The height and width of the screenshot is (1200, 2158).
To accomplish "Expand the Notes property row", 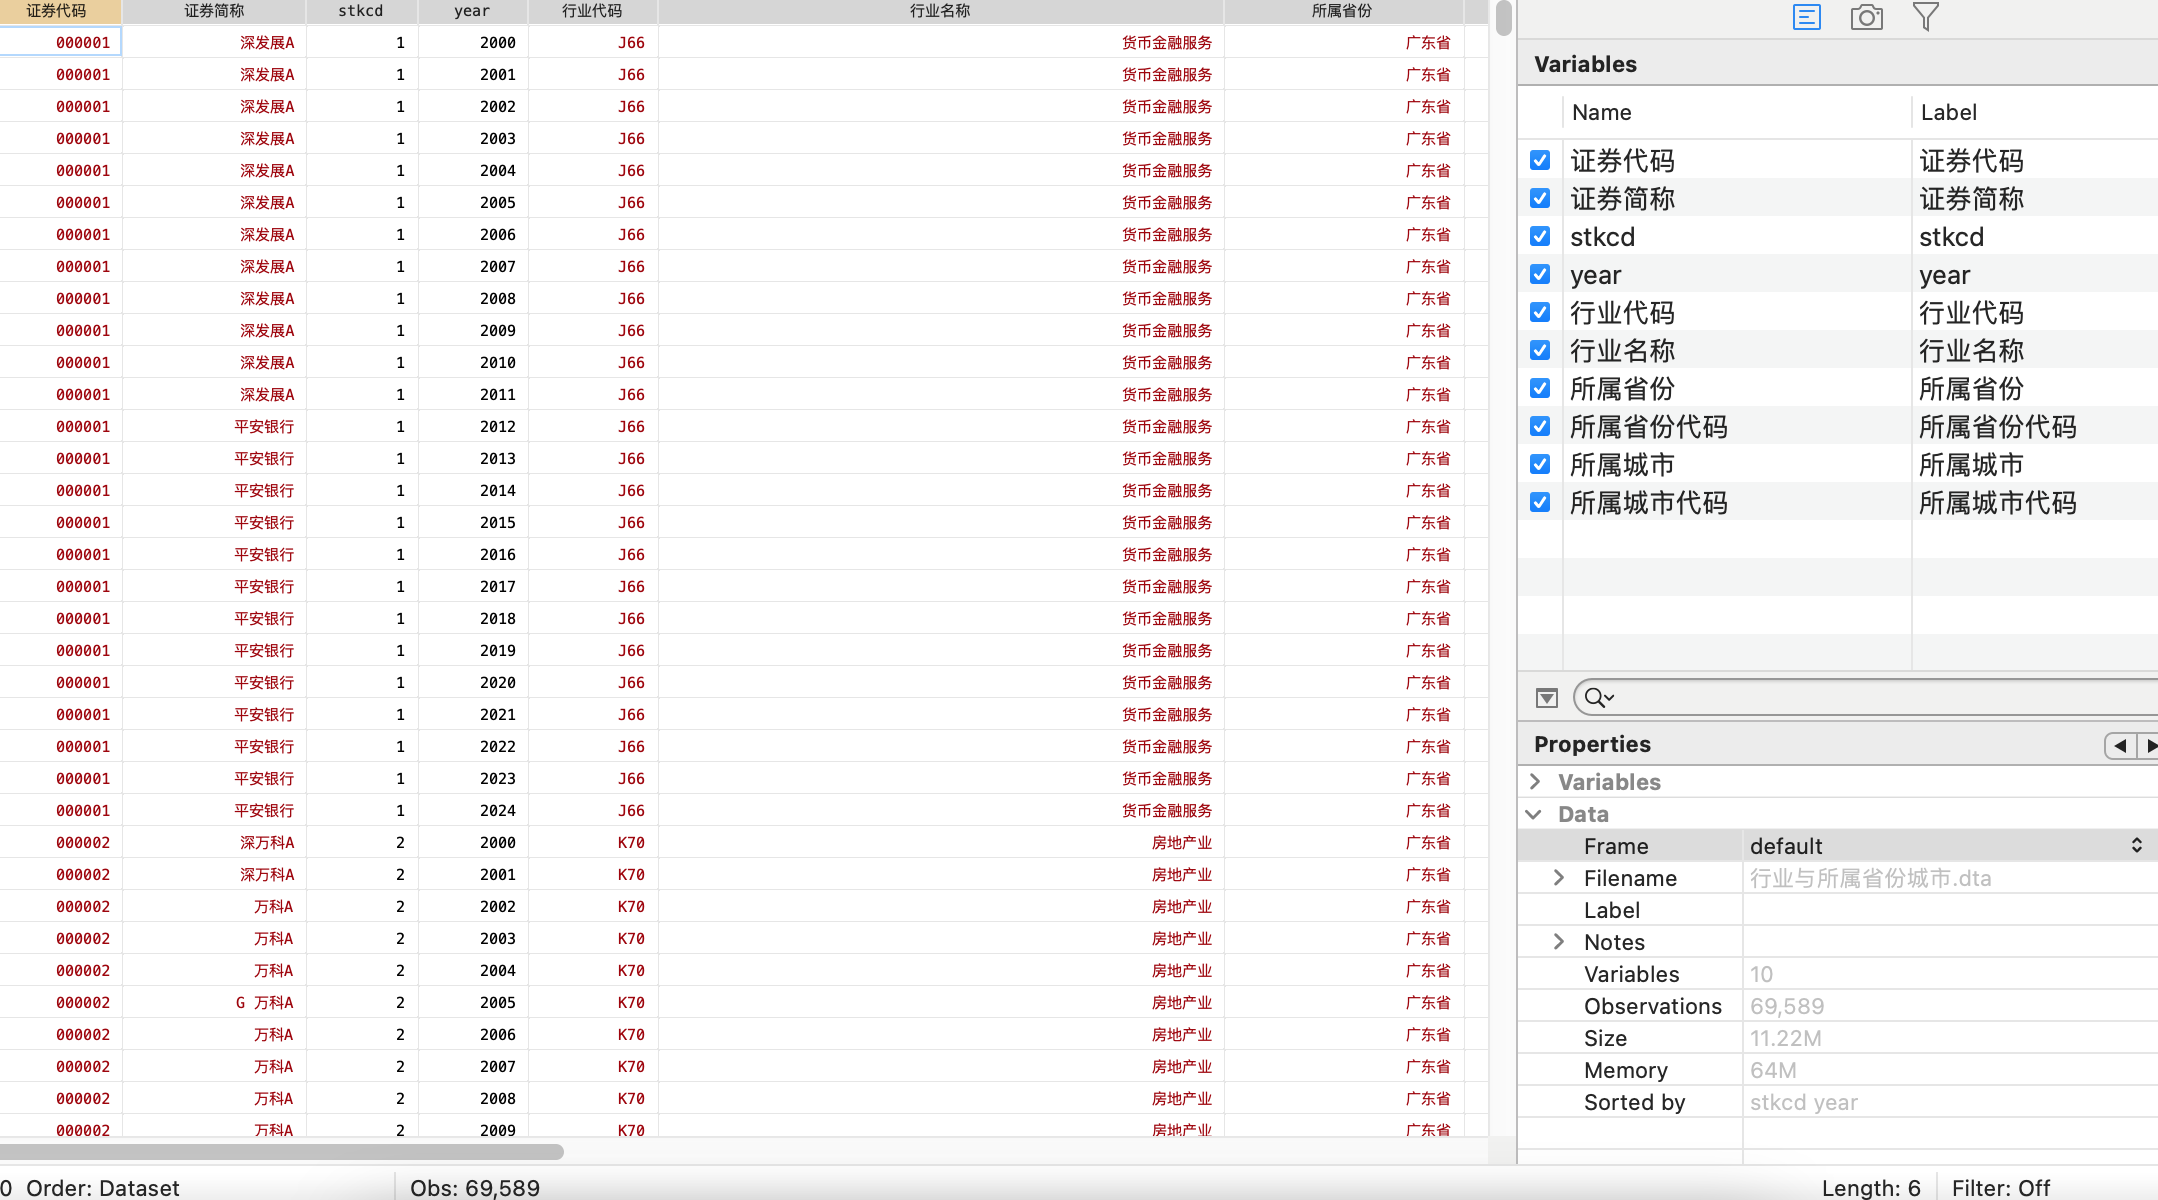I will pyautogui.click(x=1559, y=942).
